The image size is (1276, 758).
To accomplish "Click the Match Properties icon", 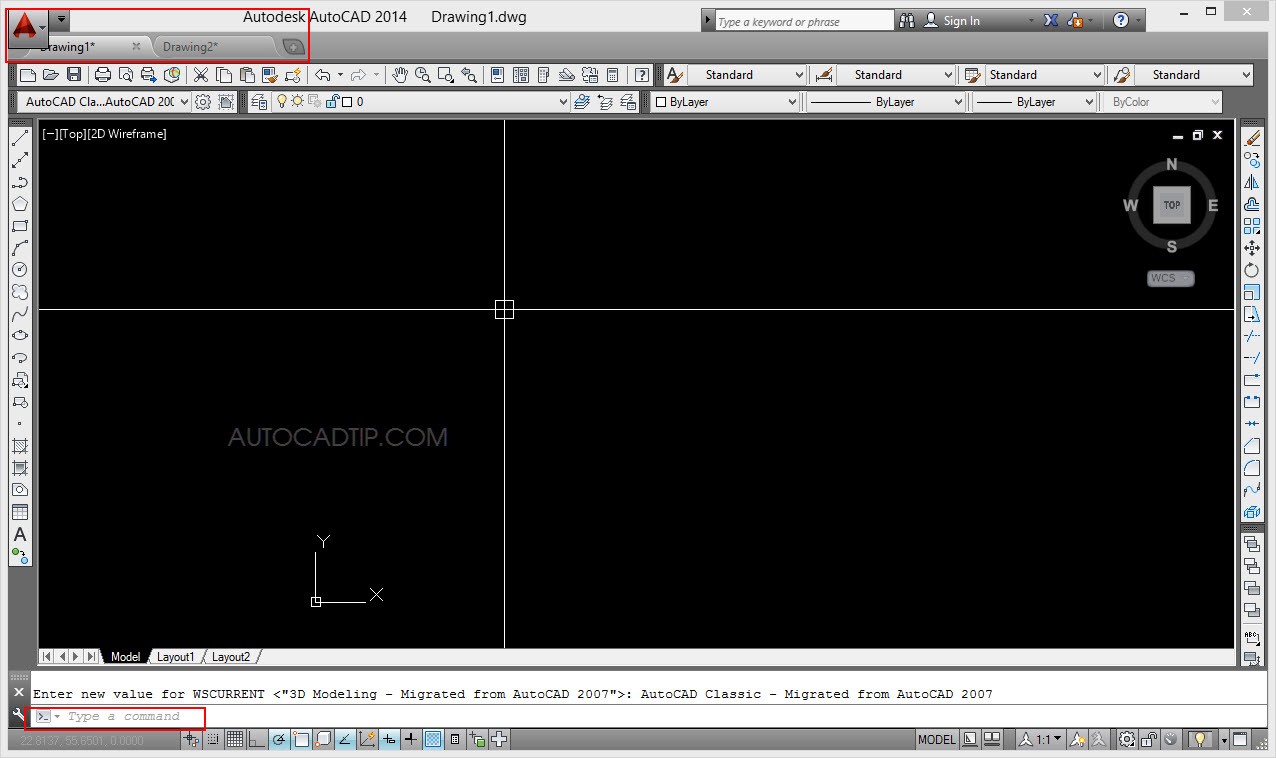I will 269,75.
